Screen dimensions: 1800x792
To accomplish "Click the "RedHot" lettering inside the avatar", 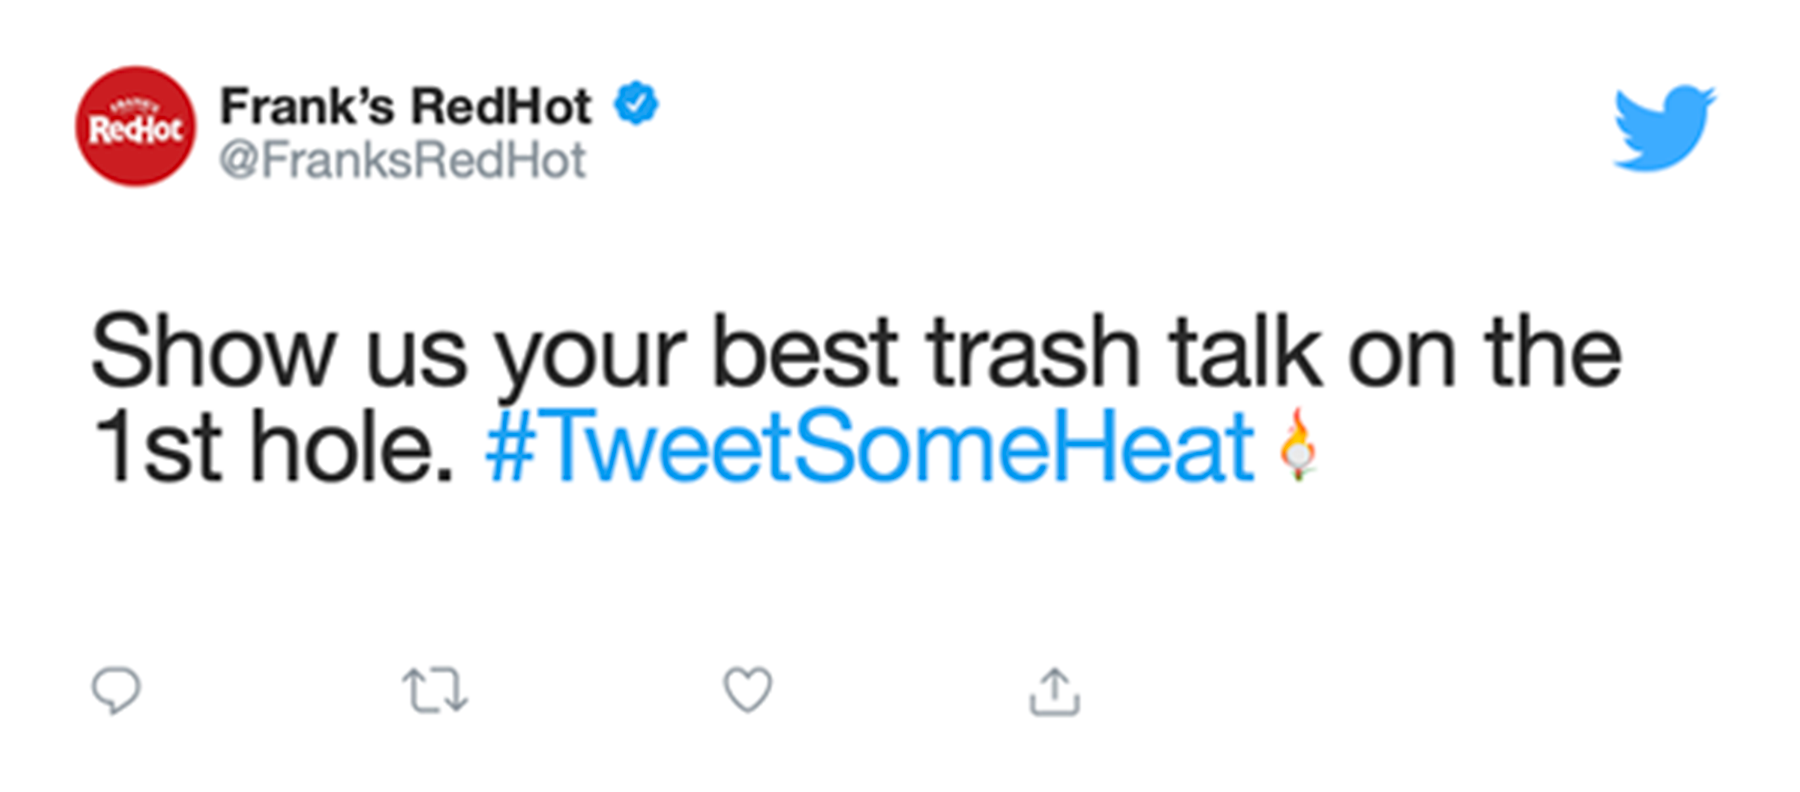I will point(136,129).
